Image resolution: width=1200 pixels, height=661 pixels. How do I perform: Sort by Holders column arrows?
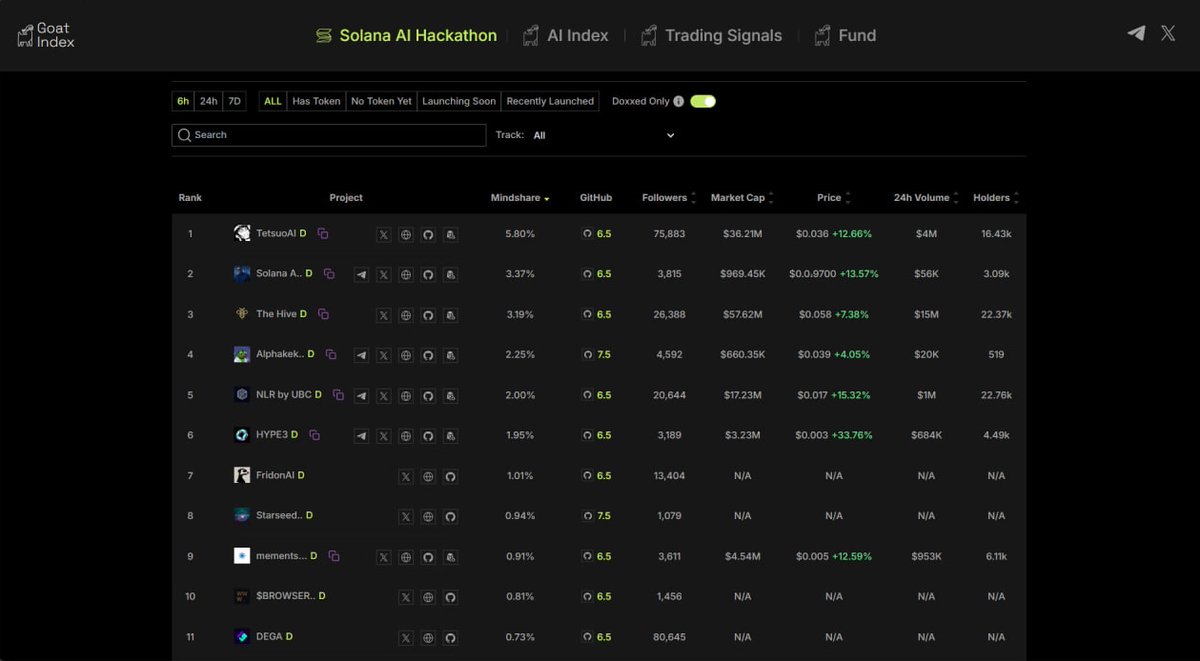pos(1017,198)
